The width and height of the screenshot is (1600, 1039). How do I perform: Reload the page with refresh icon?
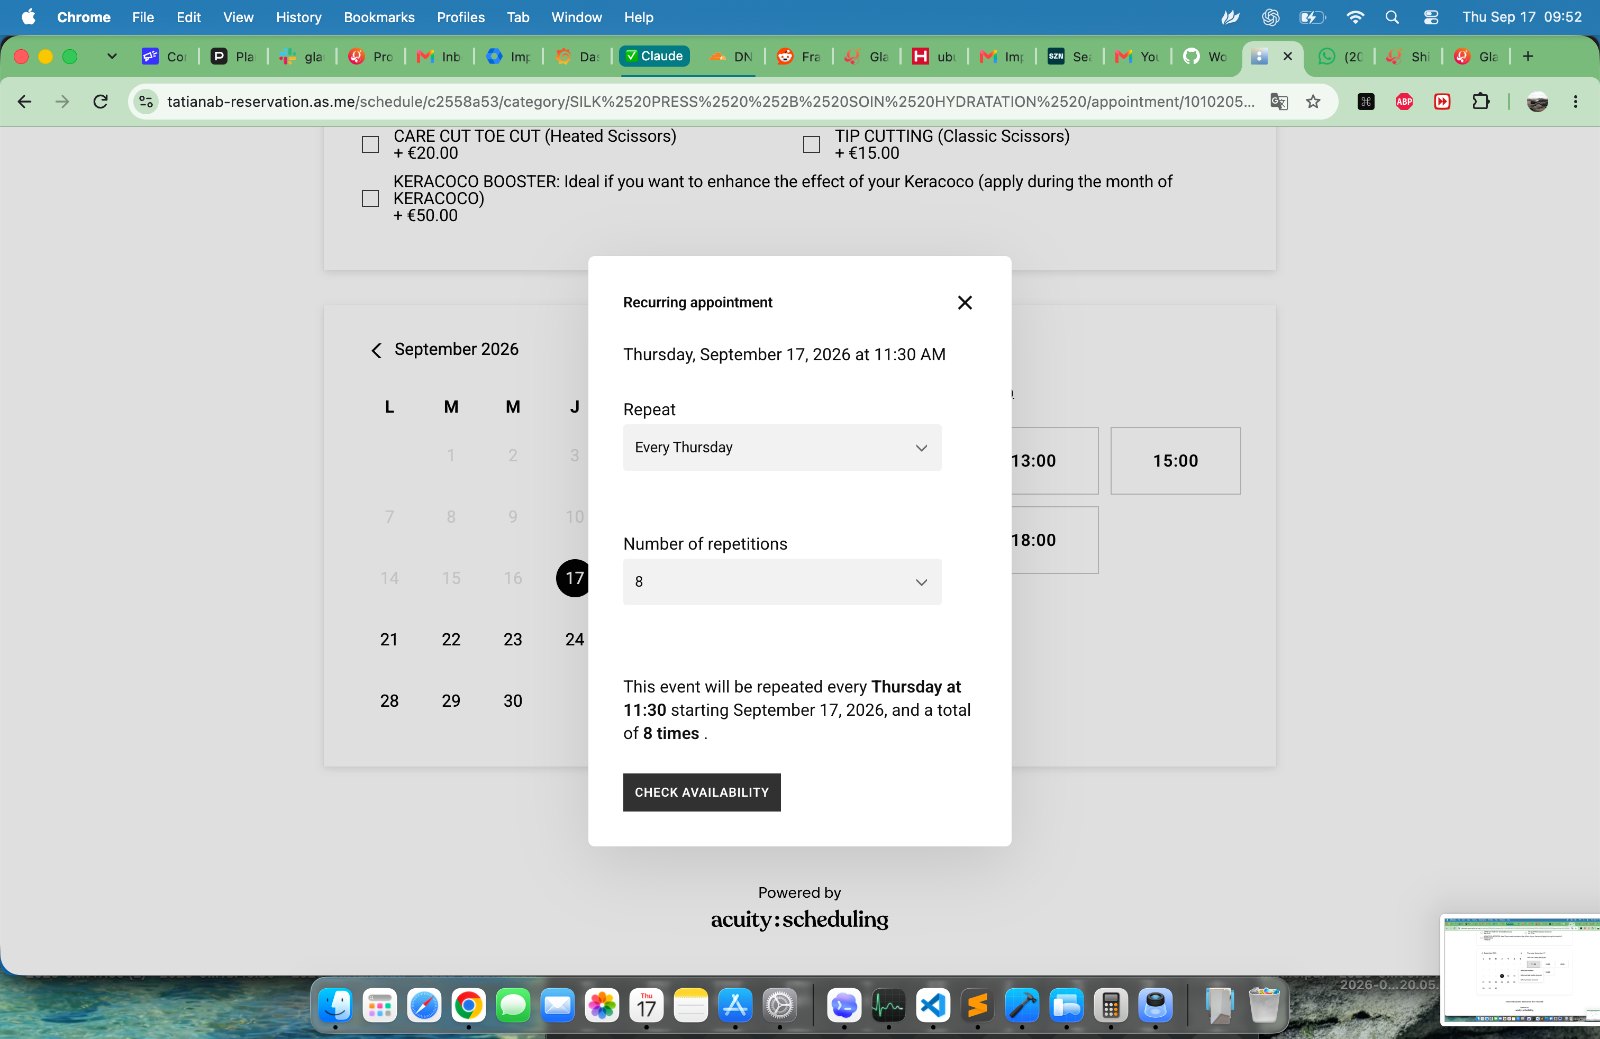tap(100, 101)
